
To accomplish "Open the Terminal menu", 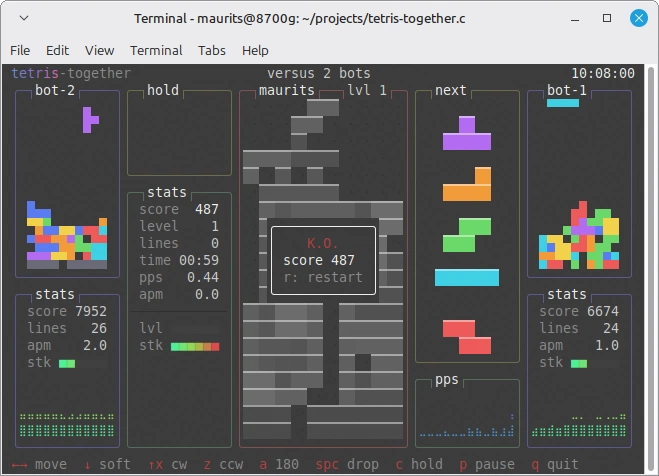I will point(156,50).
